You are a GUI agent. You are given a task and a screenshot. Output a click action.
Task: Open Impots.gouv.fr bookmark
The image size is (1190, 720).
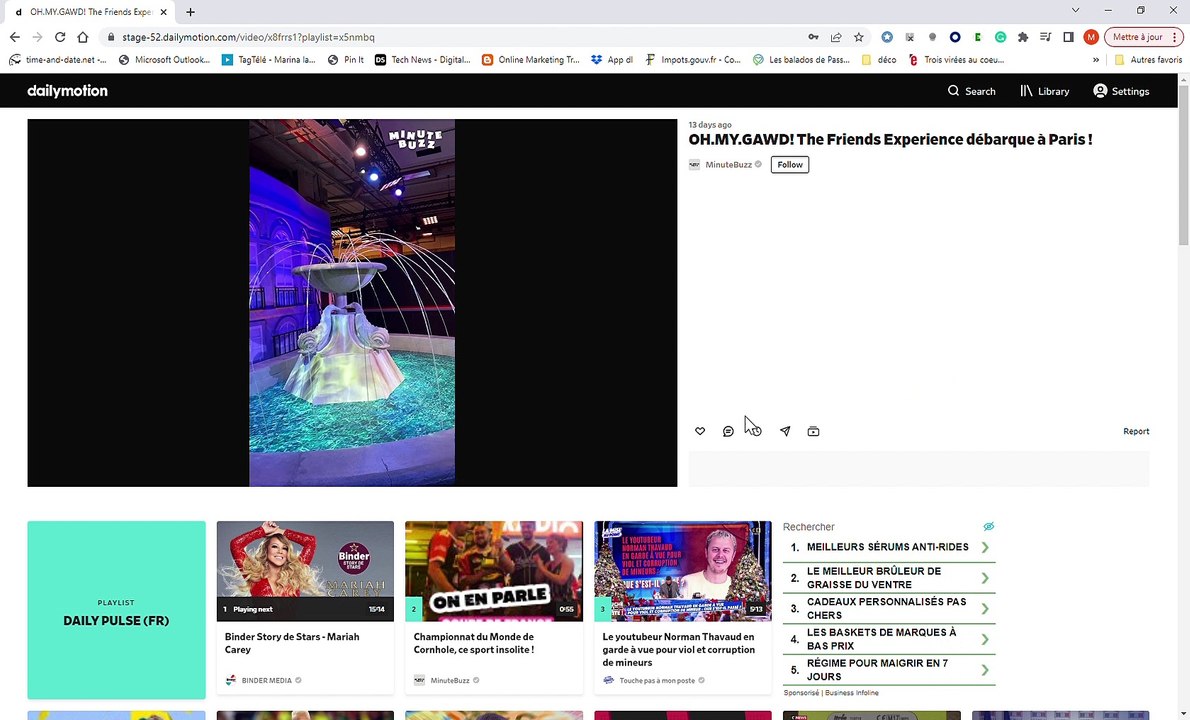tap(693, 60)
